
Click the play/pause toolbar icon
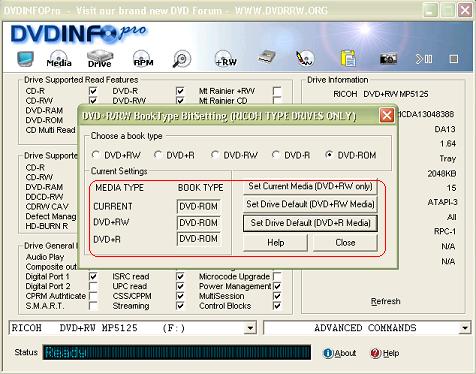coord(424,59)
